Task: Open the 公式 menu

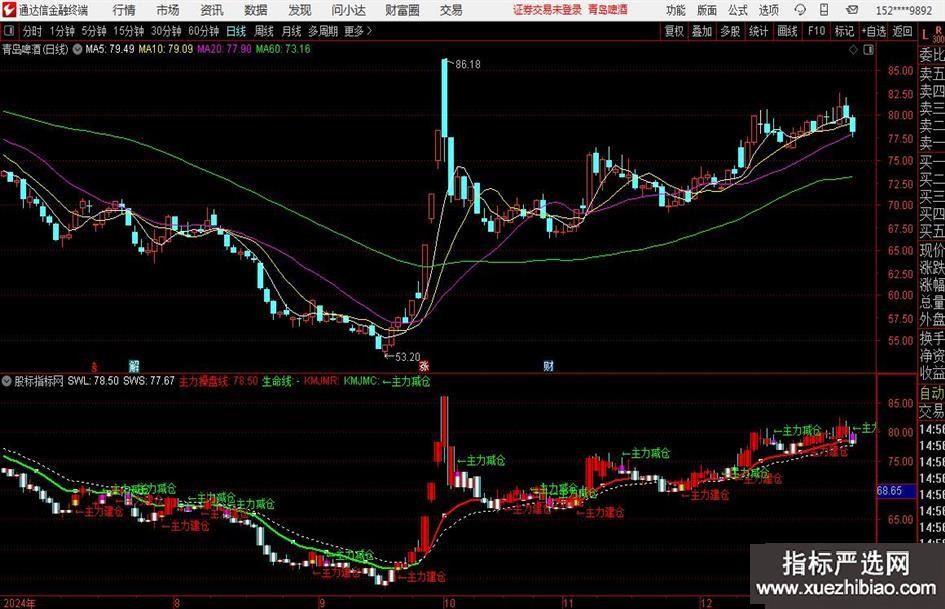Action: (x=738, y=10)
